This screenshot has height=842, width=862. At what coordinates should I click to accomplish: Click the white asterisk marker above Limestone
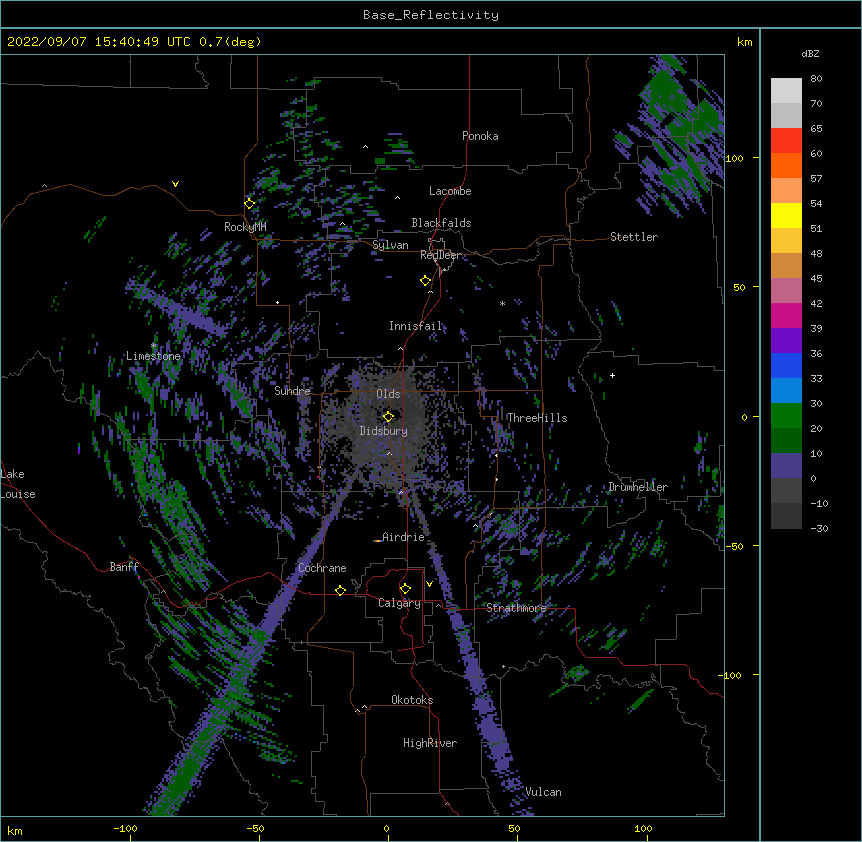pyautogui.click(x=154, y=346)
